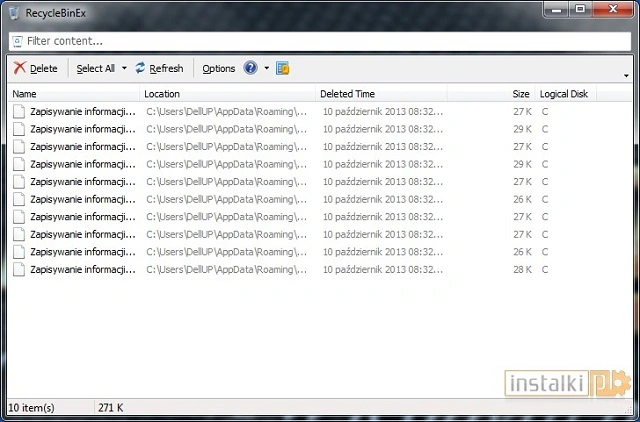Expand the Select All dropdown arrow
Viewport: 640px width, 422px height.
[x=124, y=69]
